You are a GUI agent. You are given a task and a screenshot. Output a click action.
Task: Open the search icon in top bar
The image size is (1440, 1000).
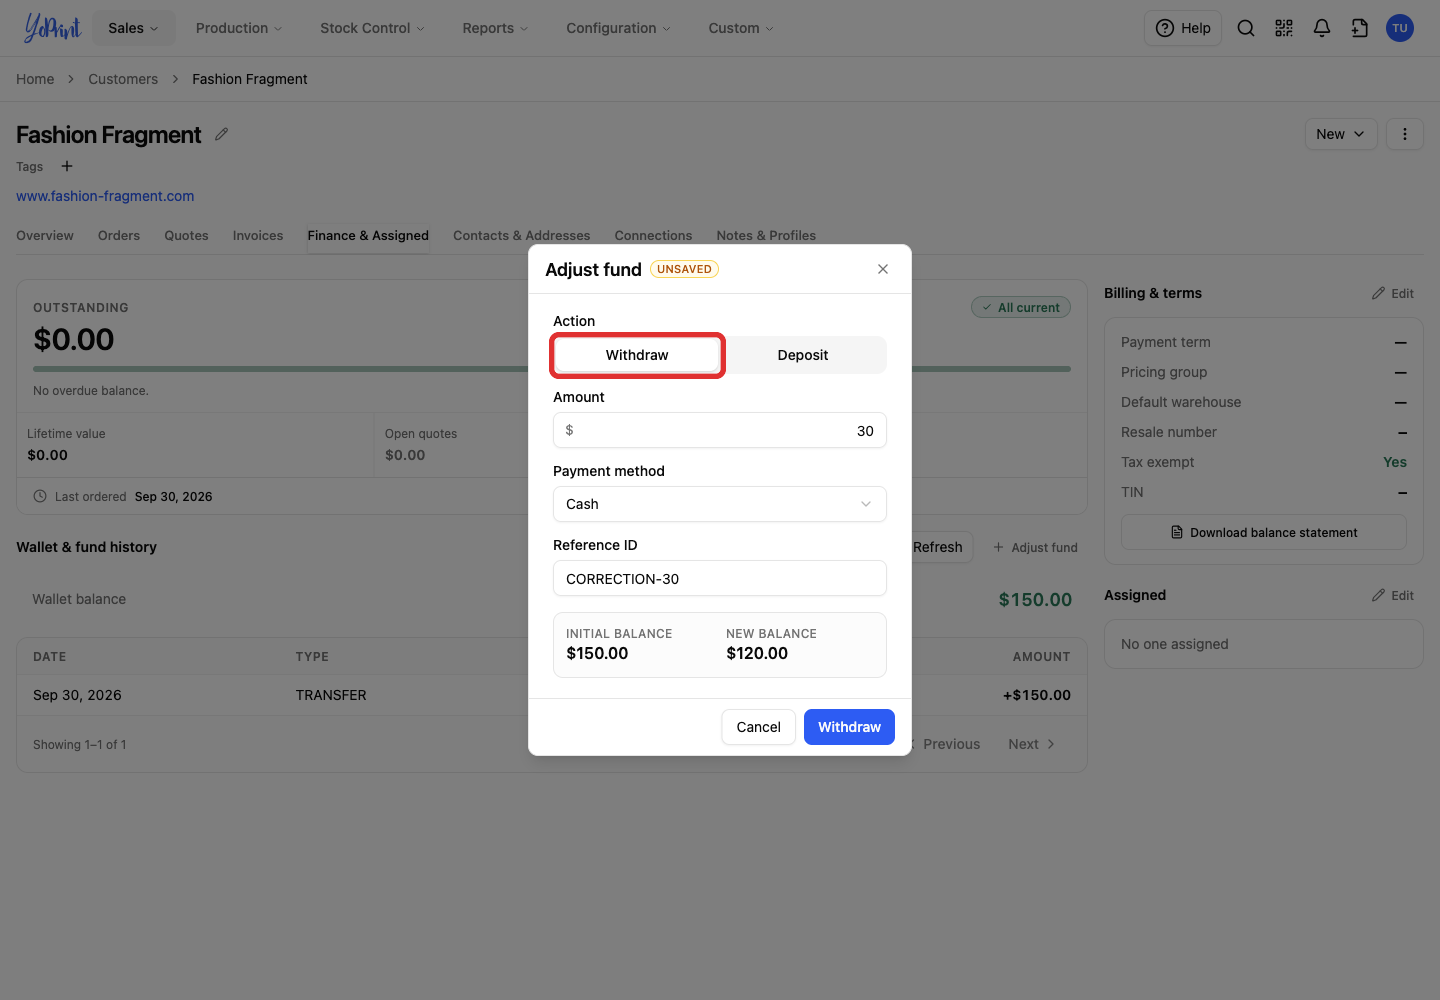(x=1246, y=28)
